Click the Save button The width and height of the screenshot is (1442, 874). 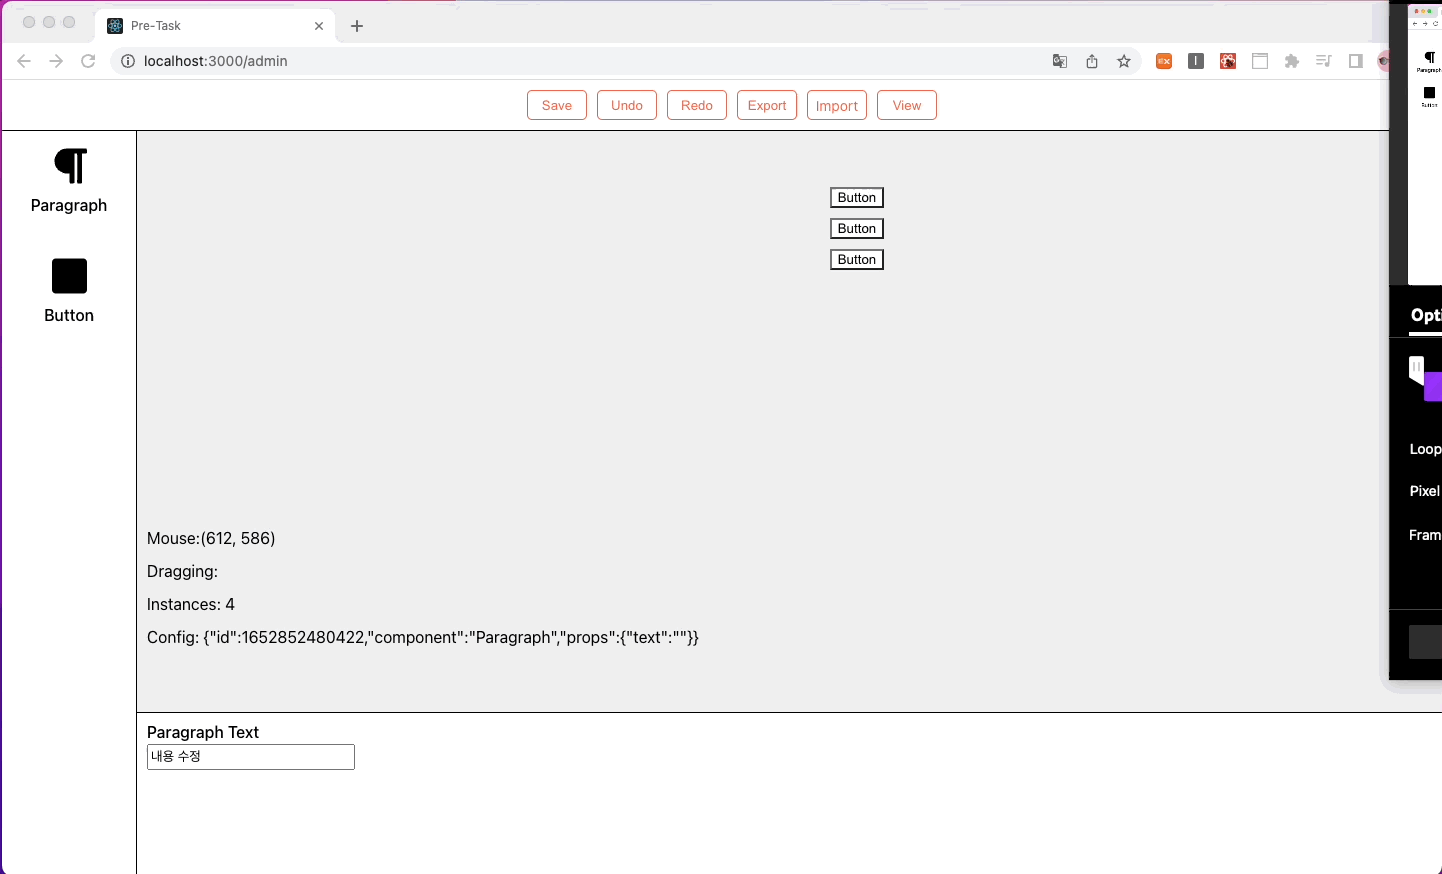556,104
